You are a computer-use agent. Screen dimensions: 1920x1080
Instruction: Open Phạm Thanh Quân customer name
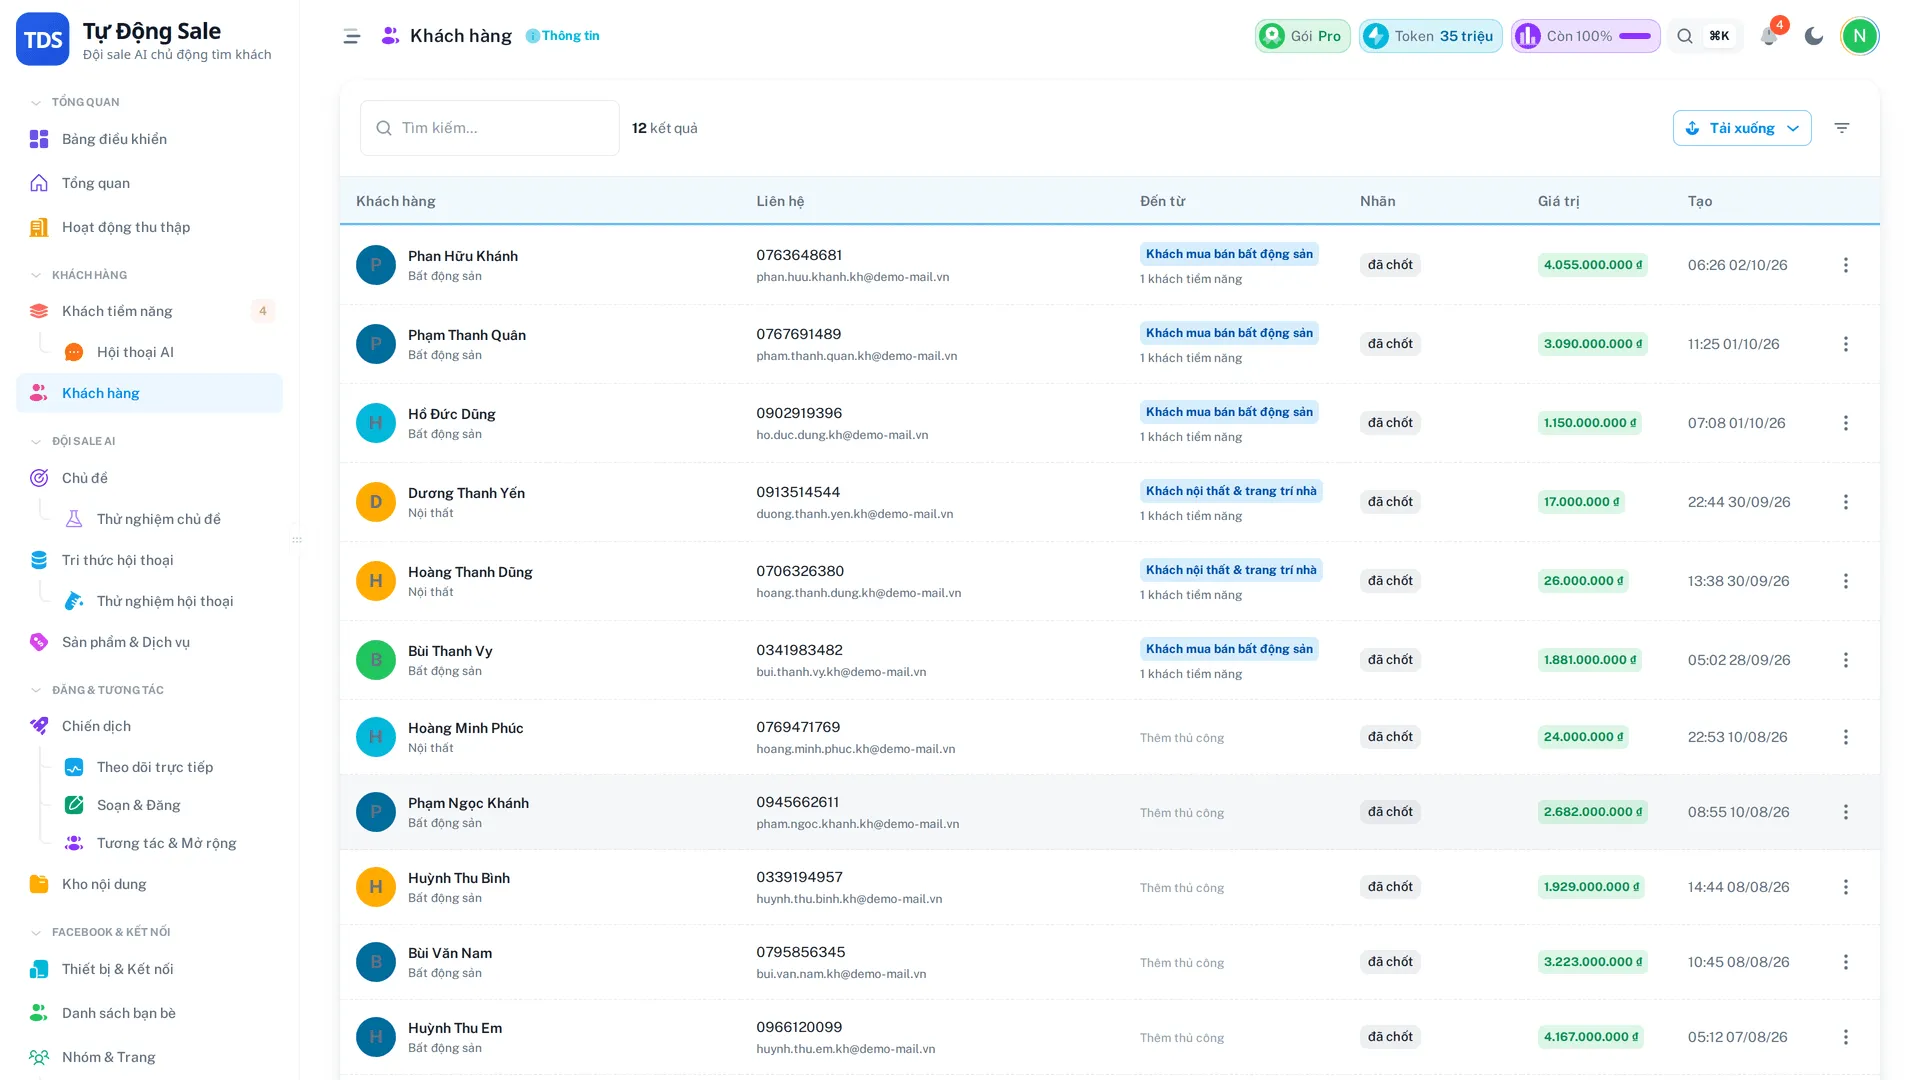click(x=467, y=335)
